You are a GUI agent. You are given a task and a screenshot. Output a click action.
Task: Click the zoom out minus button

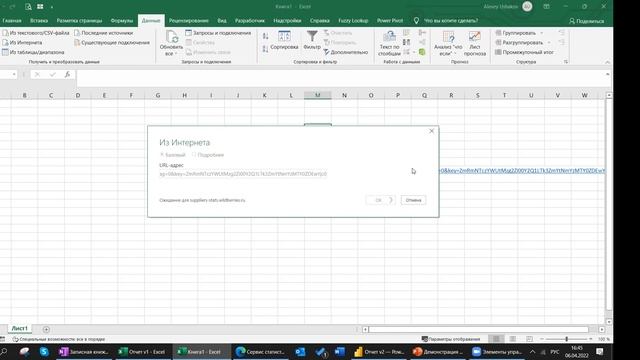pos(542,339)
